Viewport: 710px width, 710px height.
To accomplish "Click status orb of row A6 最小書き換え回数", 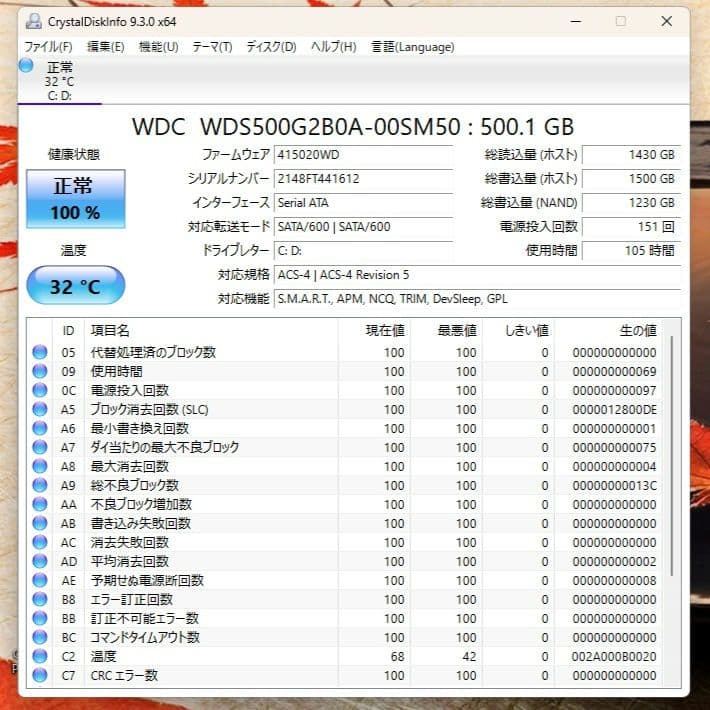I will coord(40,428).
